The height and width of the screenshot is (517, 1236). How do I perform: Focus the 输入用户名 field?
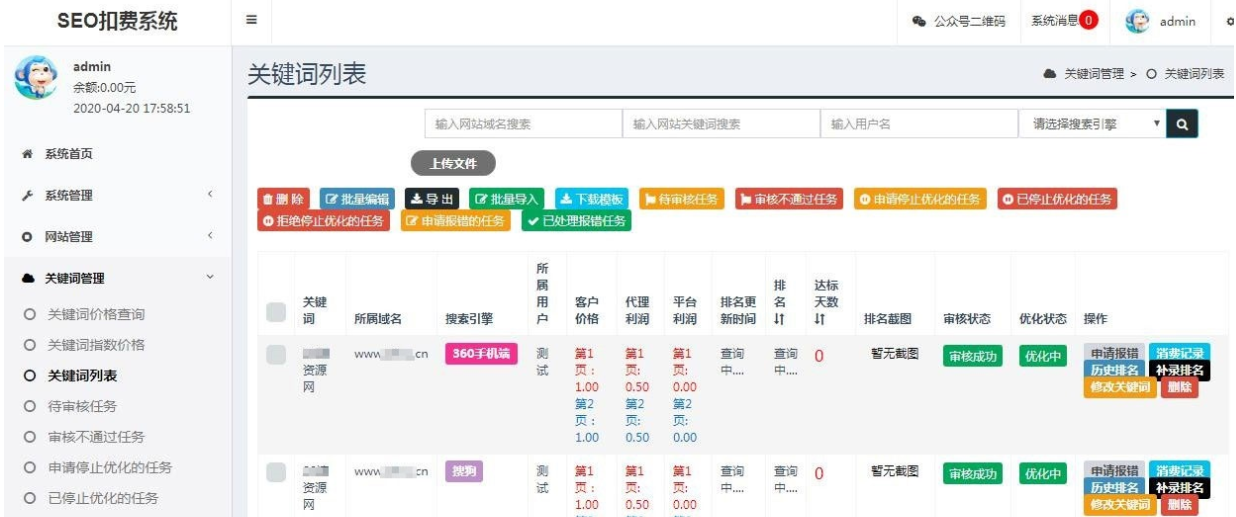[919, 124]
